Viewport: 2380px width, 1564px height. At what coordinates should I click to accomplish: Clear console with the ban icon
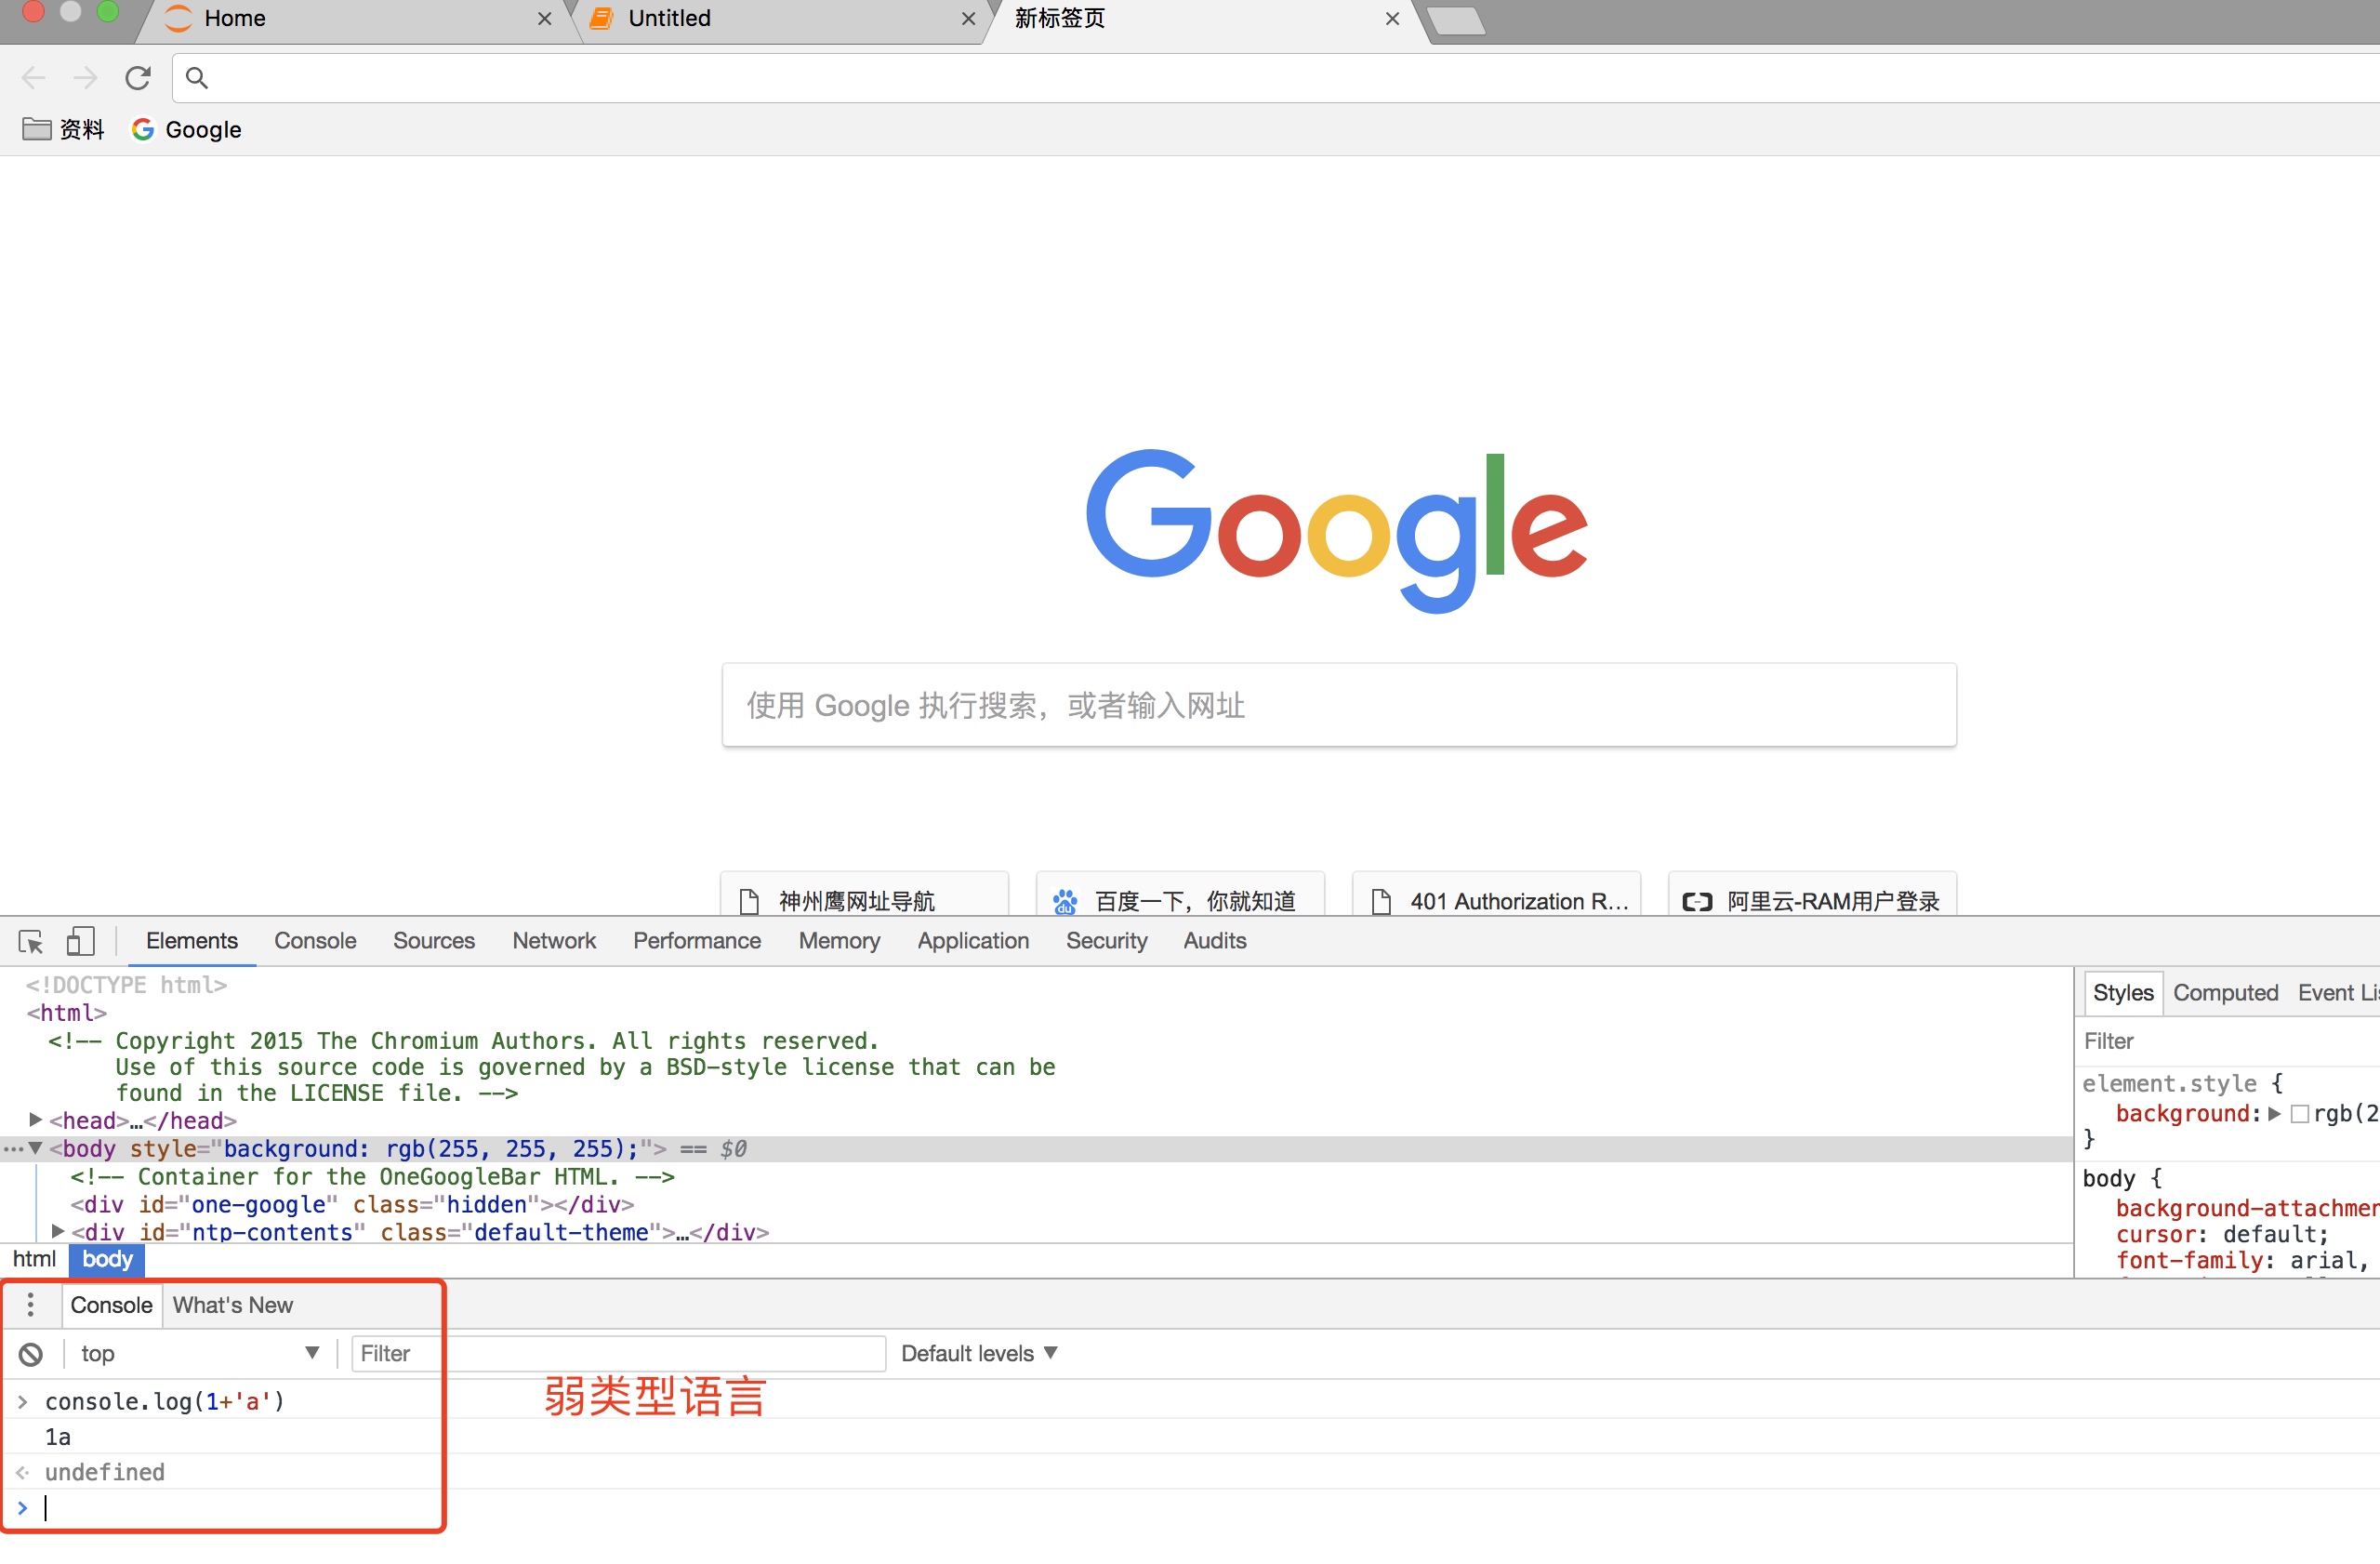(31, 1354)
